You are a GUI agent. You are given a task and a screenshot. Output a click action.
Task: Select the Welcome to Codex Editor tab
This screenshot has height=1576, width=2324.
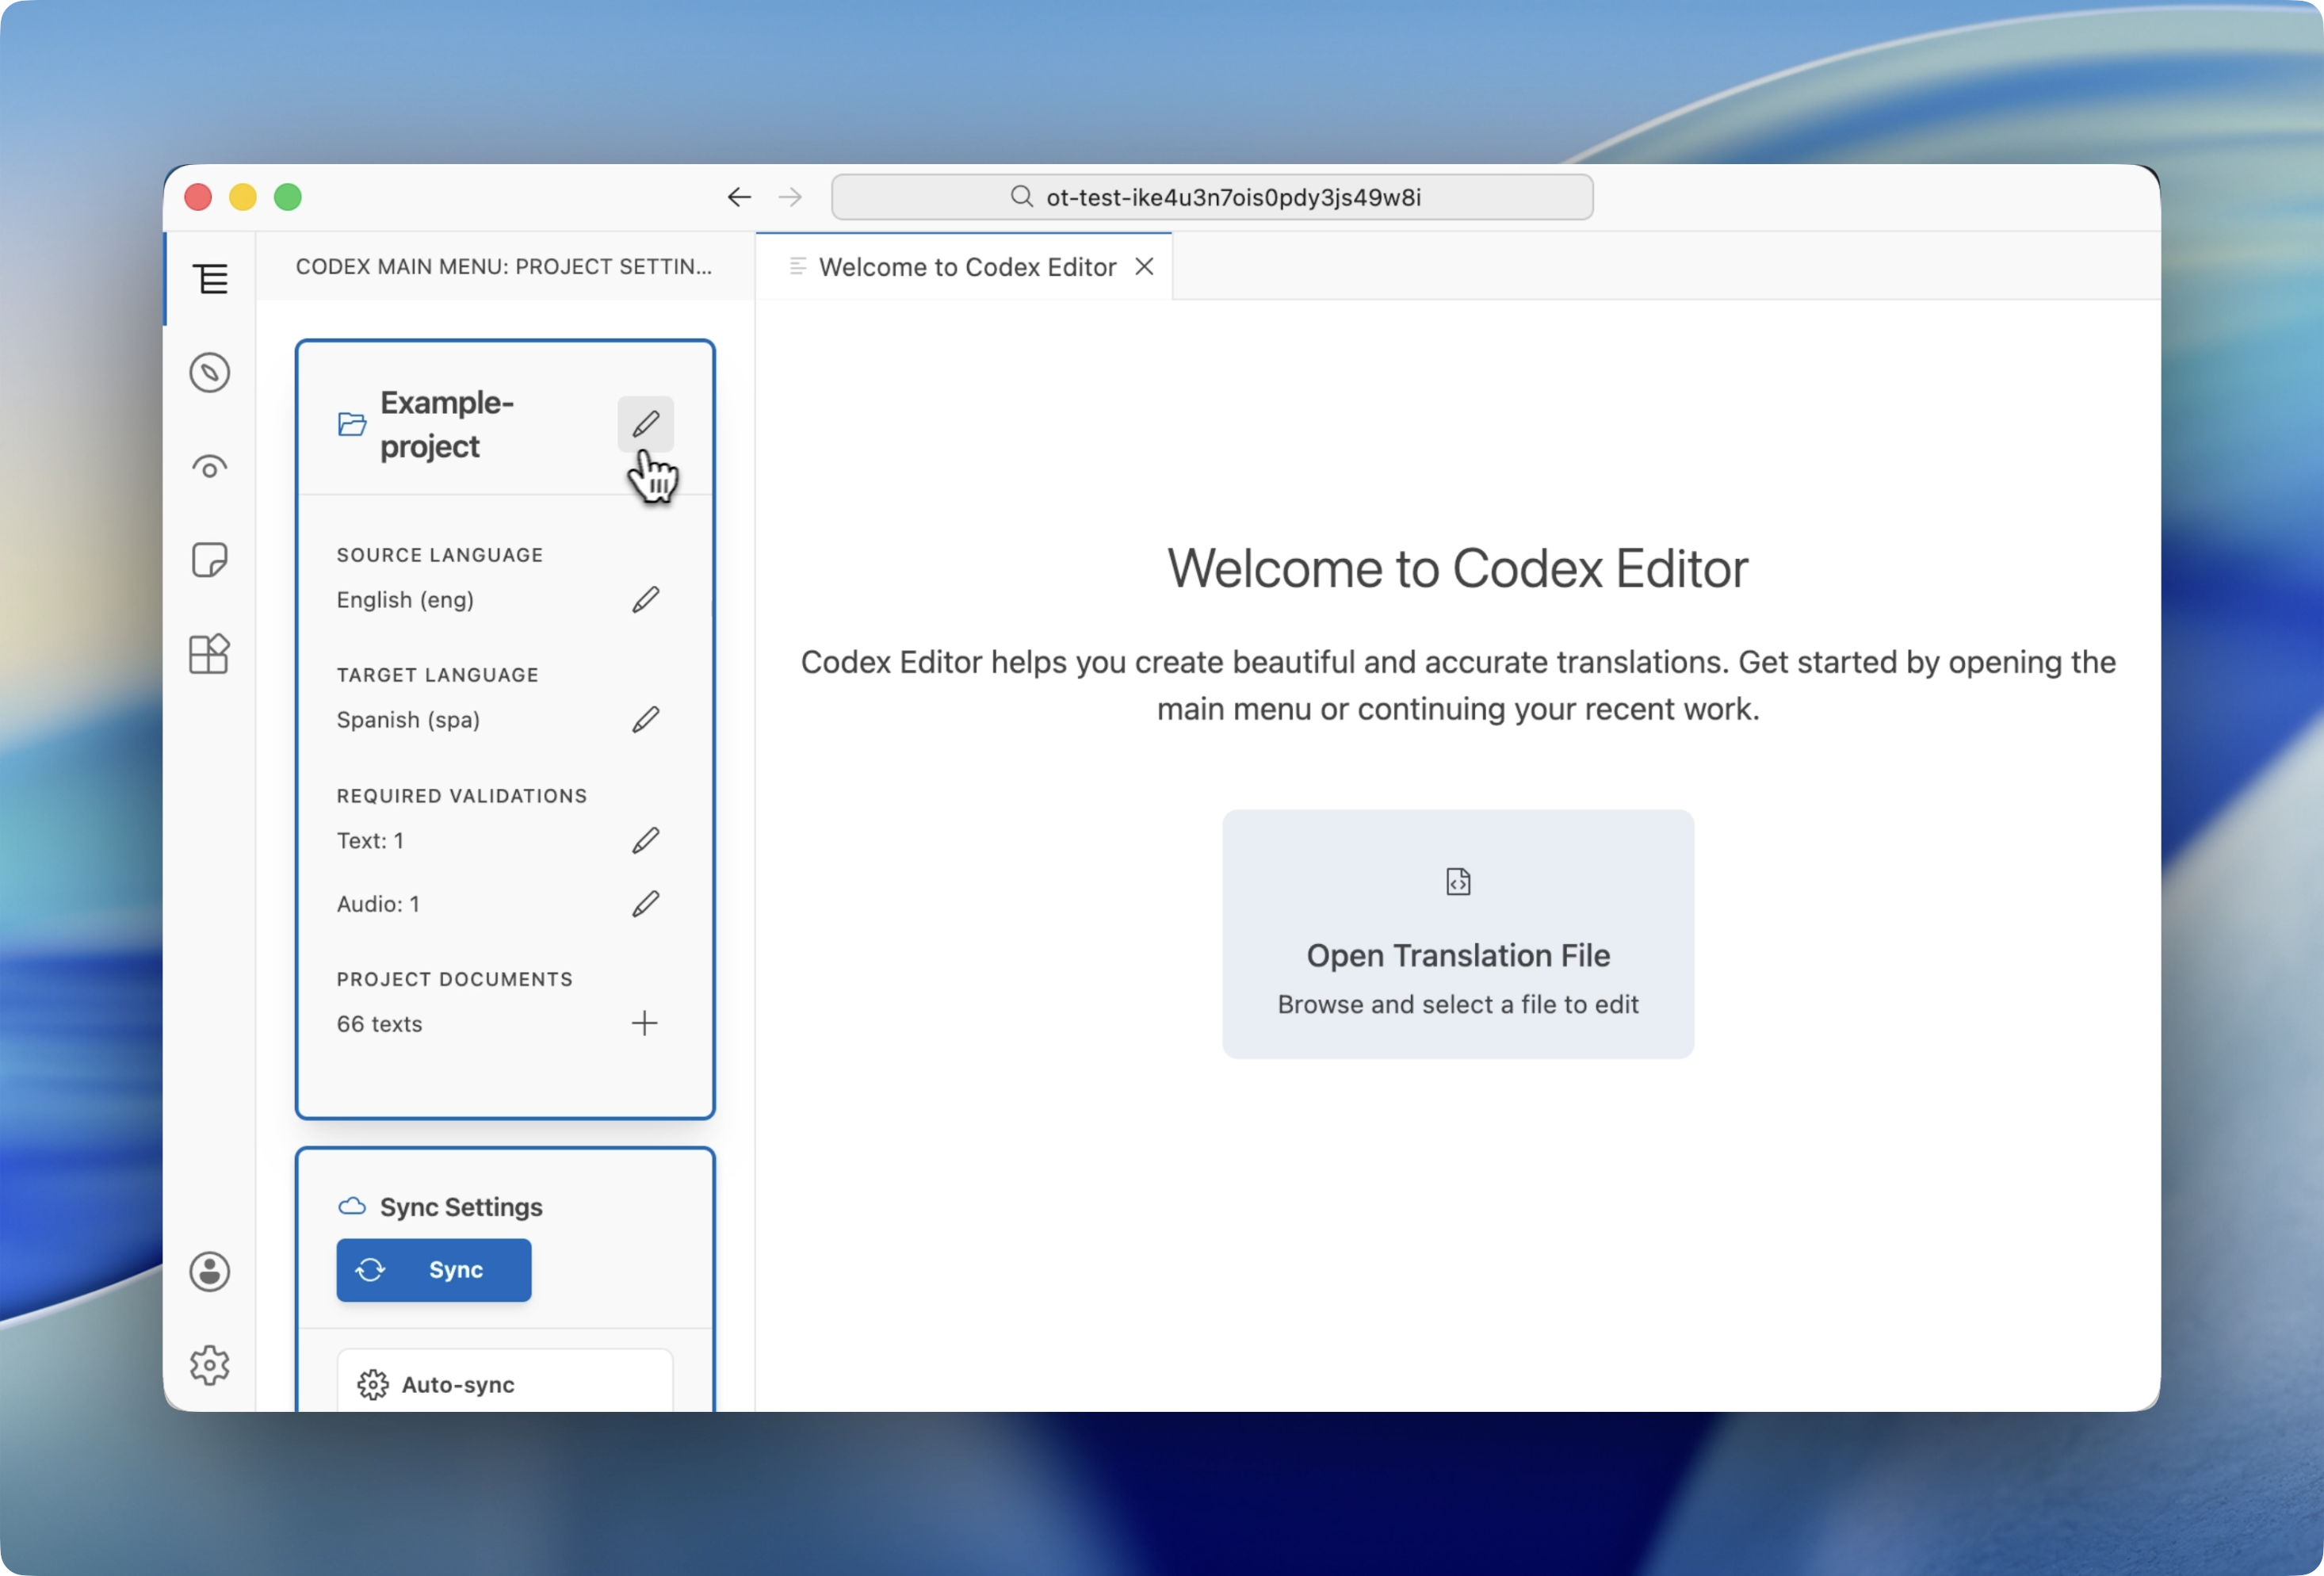966,267
